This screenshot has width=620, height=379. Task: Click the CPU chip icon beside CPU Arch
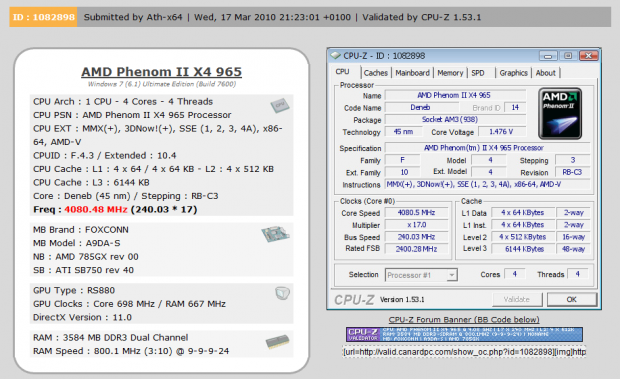(280, 106)
